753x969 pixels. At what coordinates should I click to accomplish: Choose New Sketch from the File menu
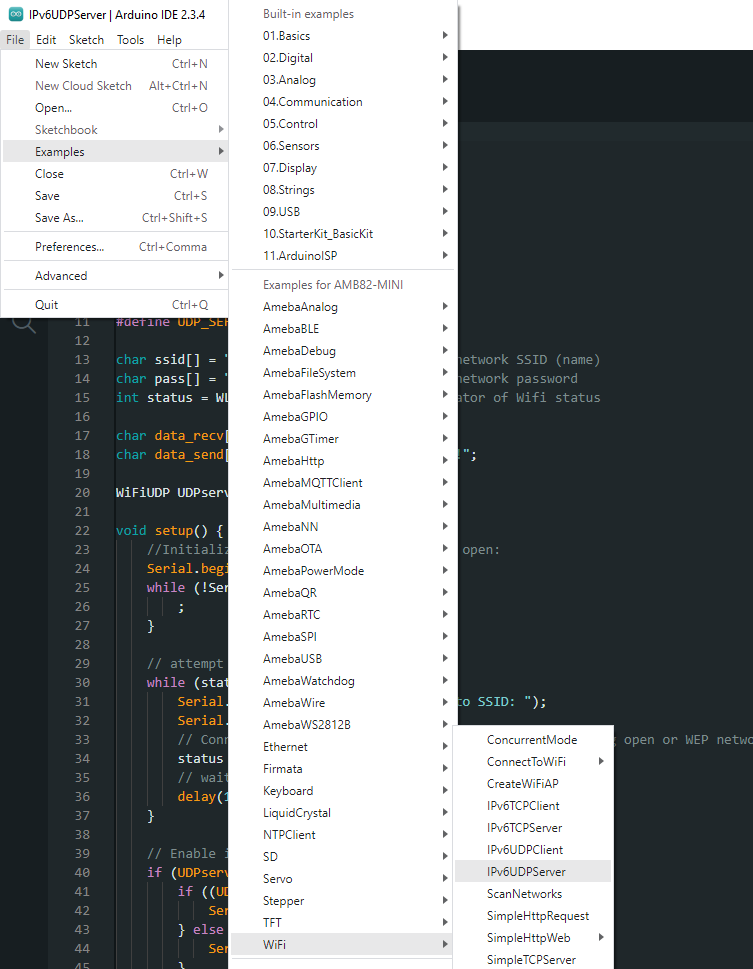click(66, 64)
